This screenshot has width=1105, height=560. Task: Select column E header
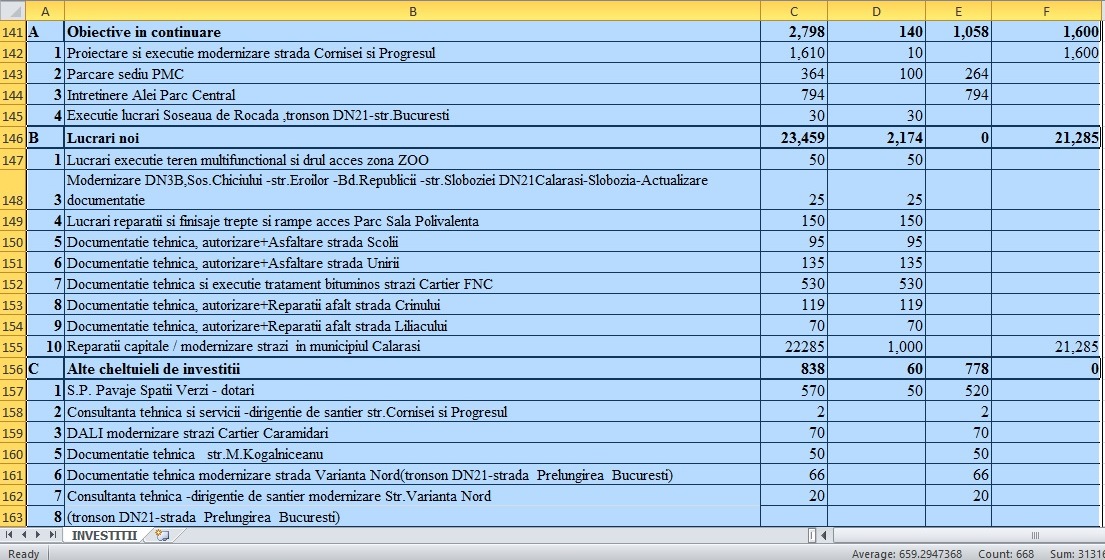pyautogui.click(x=958, y=11)
